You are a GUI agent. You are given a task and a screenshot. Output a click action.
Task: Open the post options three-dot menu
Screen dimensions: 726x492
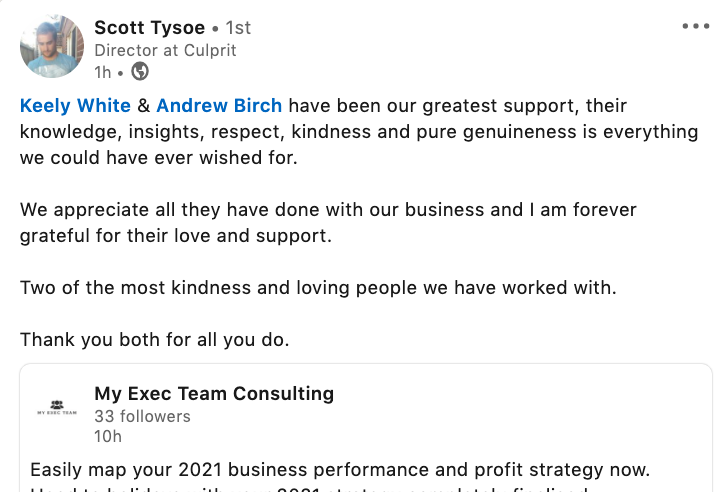pos(695,27)
